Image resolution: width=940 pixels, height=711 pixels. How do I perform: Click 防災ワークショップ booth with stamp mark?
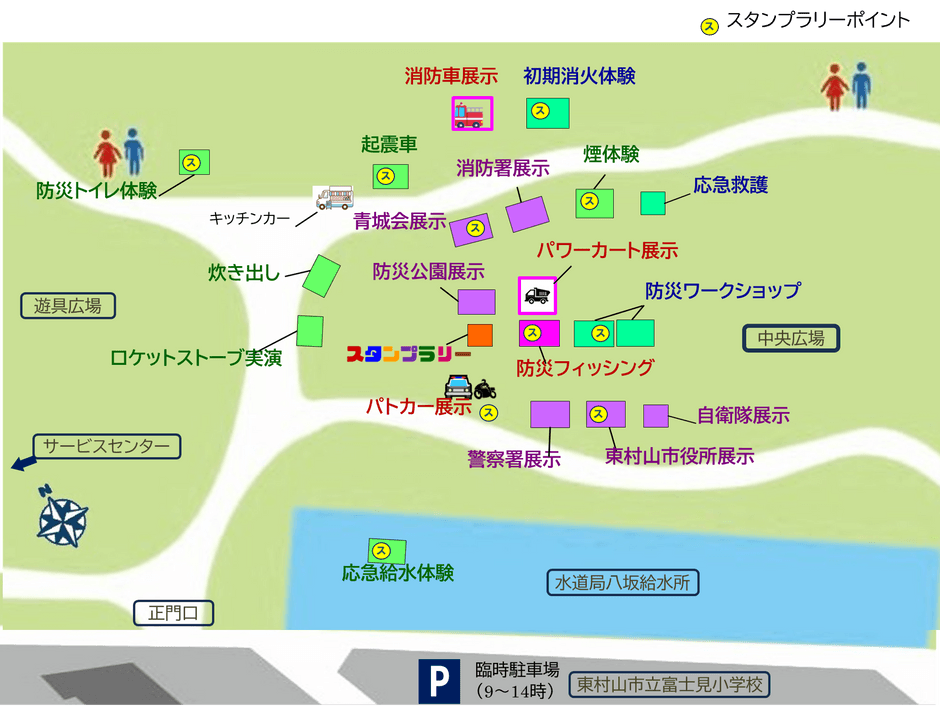[593, 333]
